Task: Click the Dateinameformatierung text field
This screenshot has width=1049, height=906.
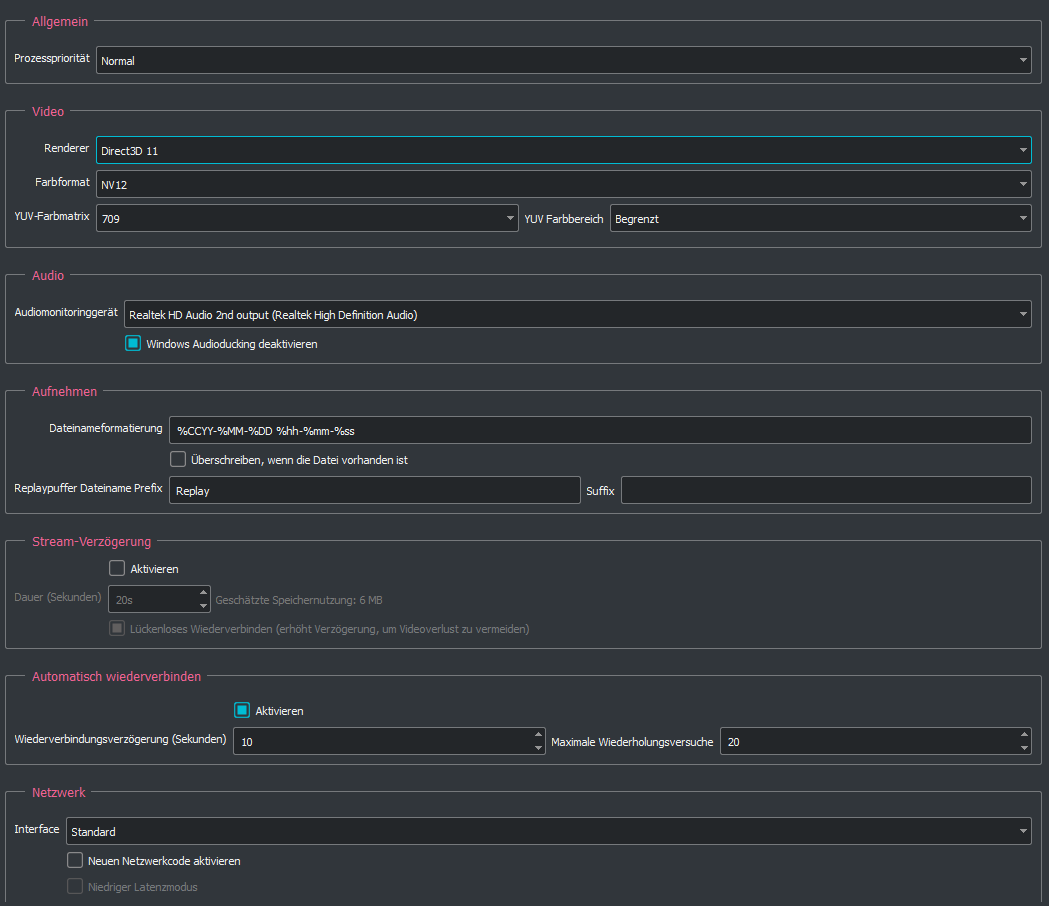Action: click(x=600, y=430)
